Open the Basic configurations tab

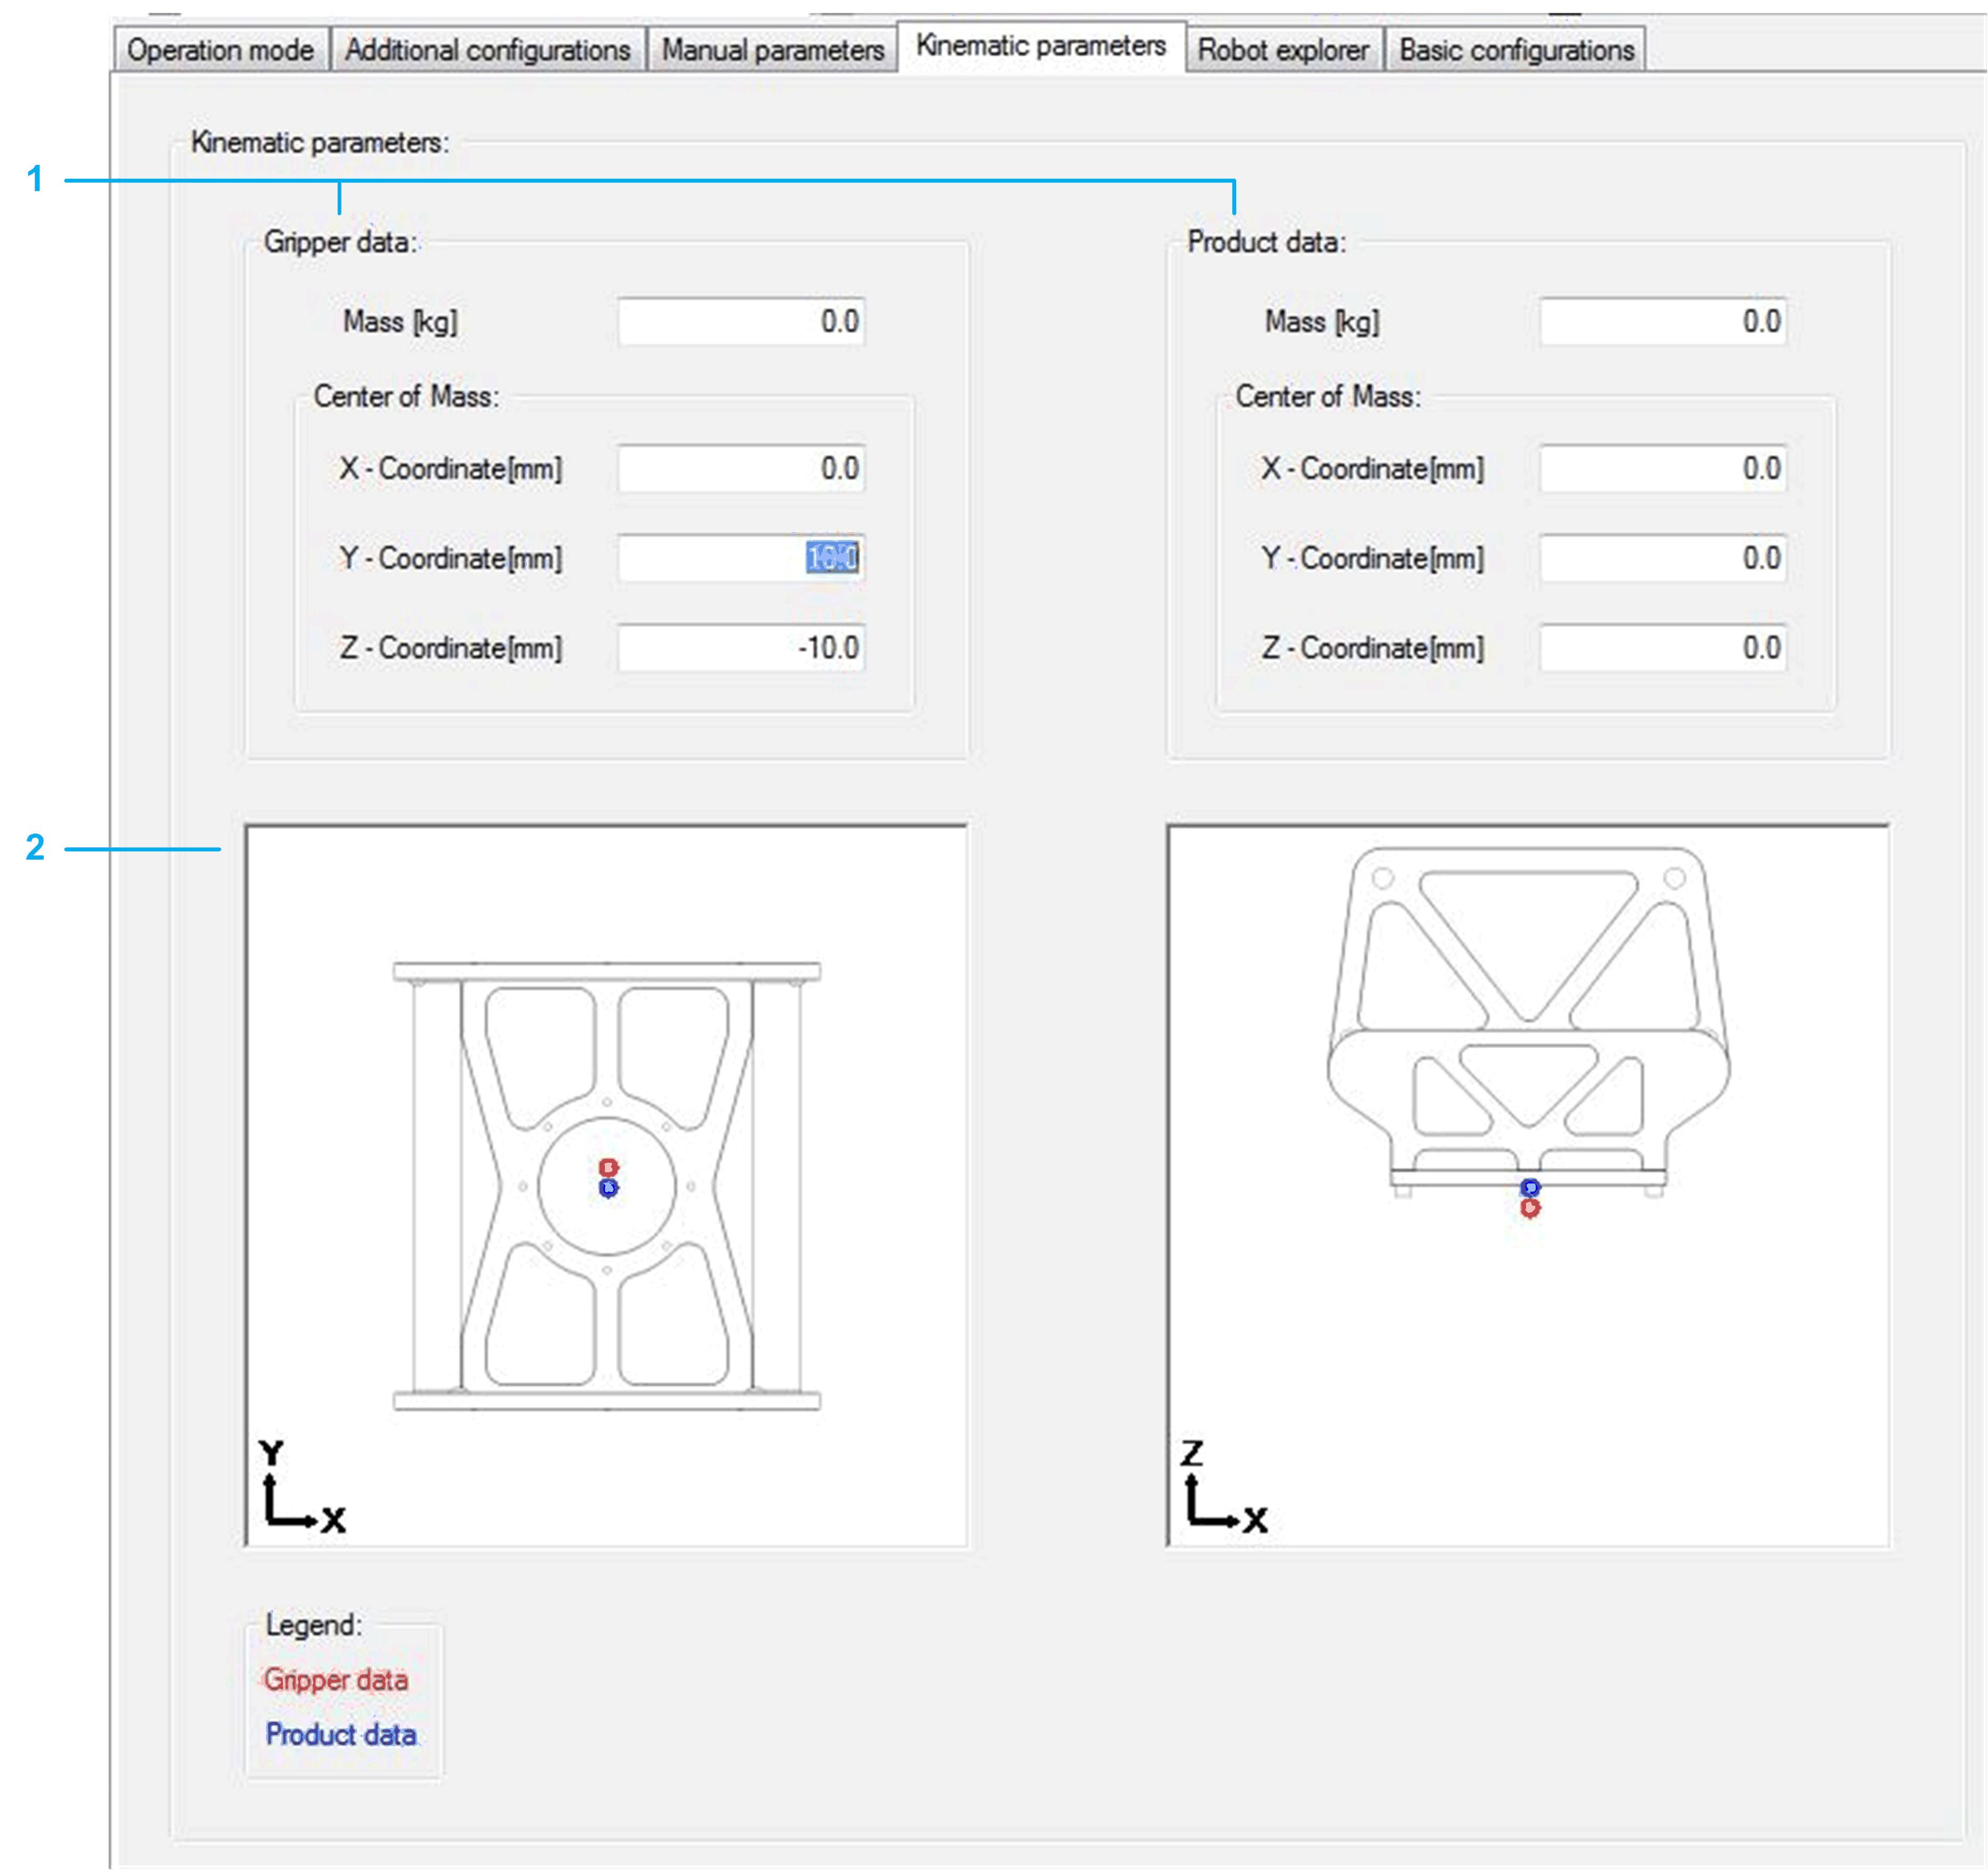pyautogui.click(x=1515, y=50)
